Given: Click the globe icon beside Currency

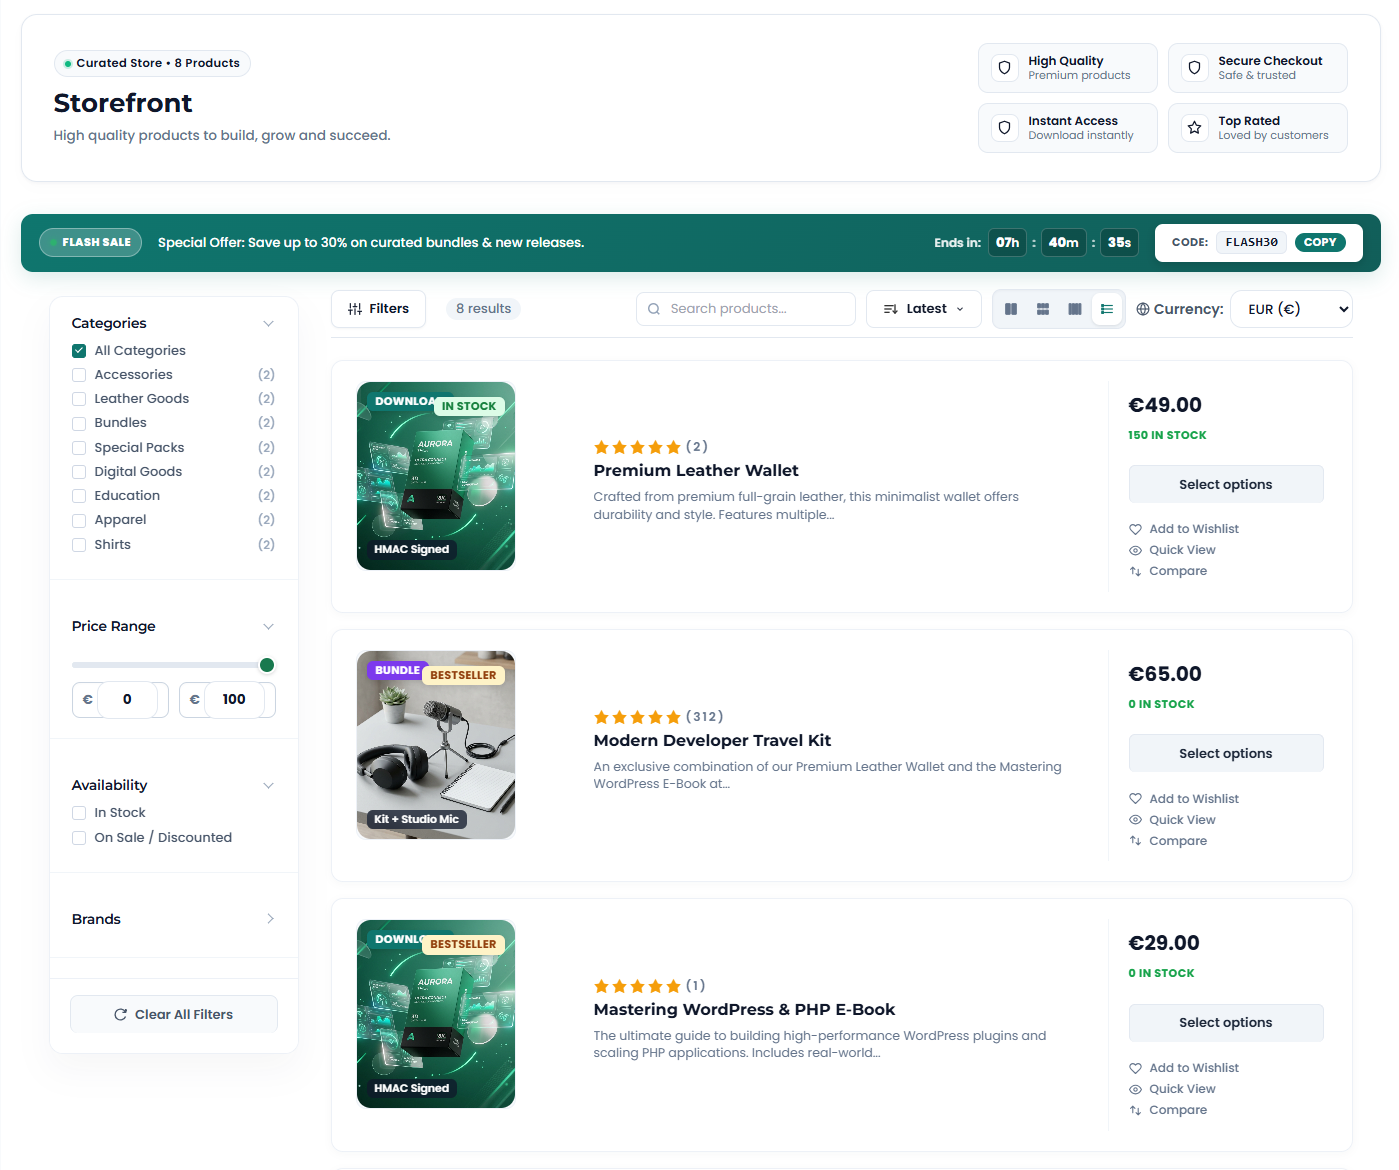Looking at the screenshot, I should [x=1143, y=309].
